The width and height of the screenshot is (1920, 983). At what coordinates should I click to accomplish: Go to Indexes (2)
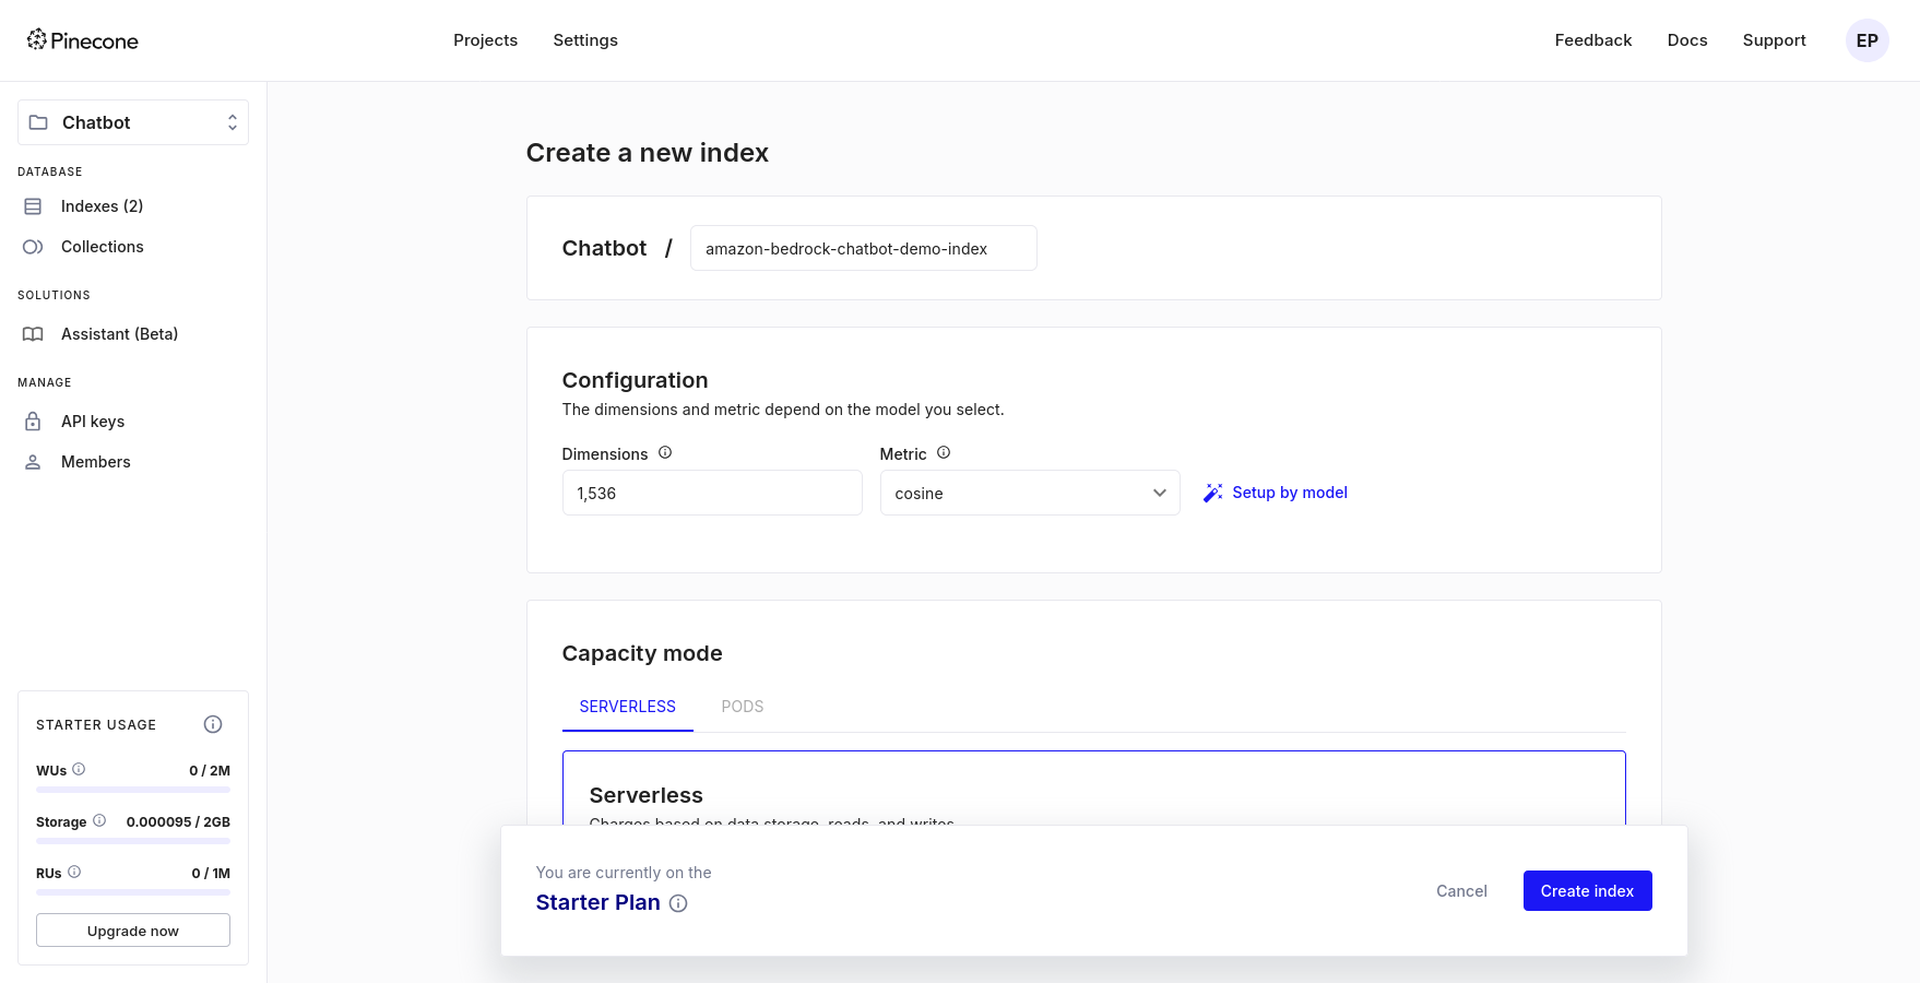102,206
